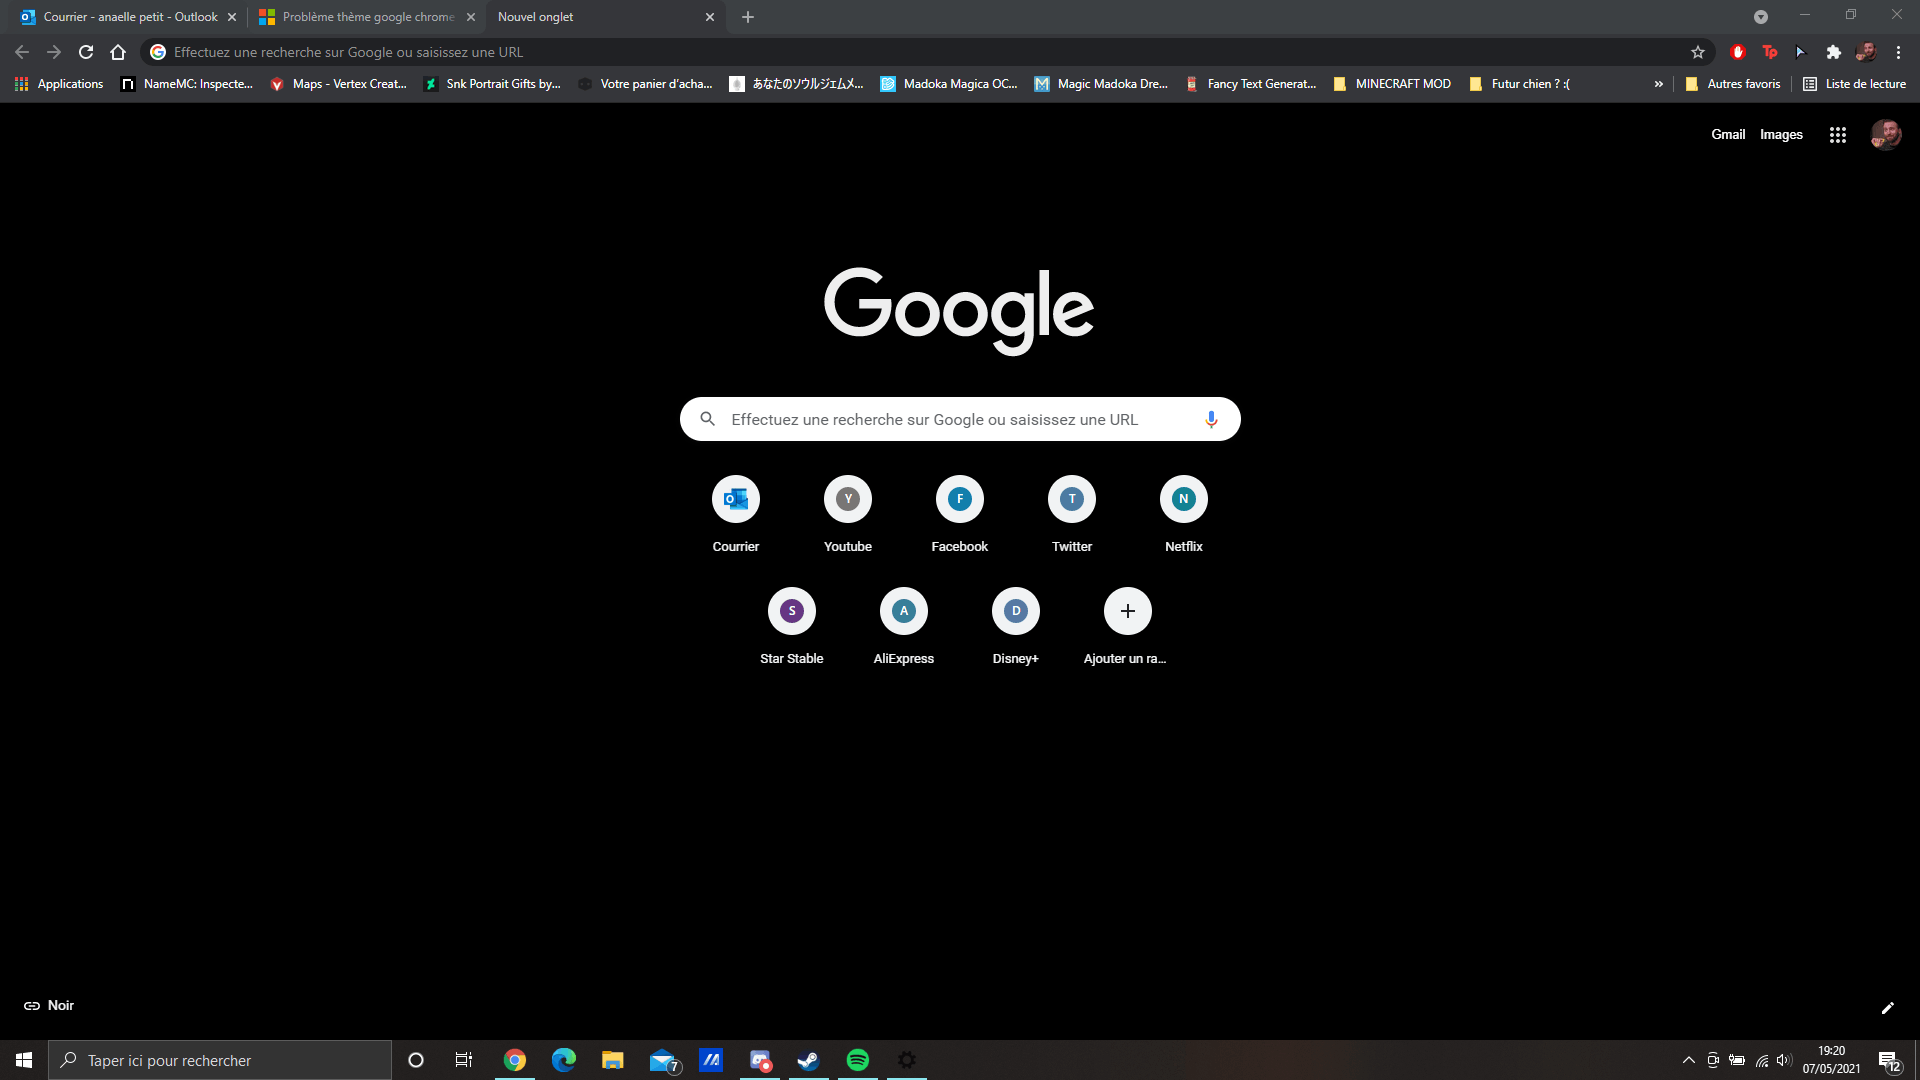1920x1080 pixels.
Task: Click the Add shortcut plus button
Action: point(1127,611)
